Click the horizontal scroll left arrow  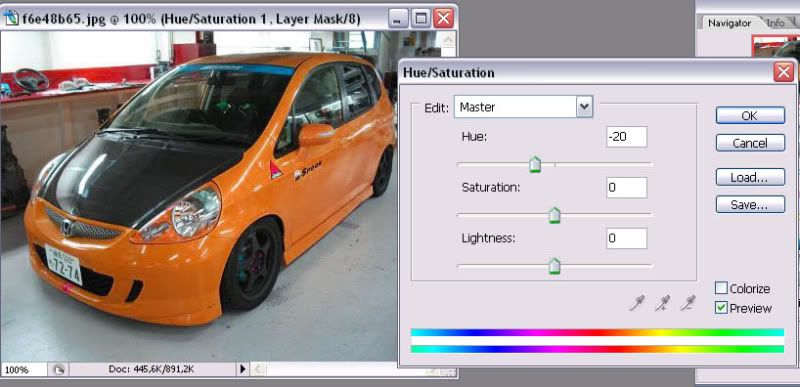[258, 369]
